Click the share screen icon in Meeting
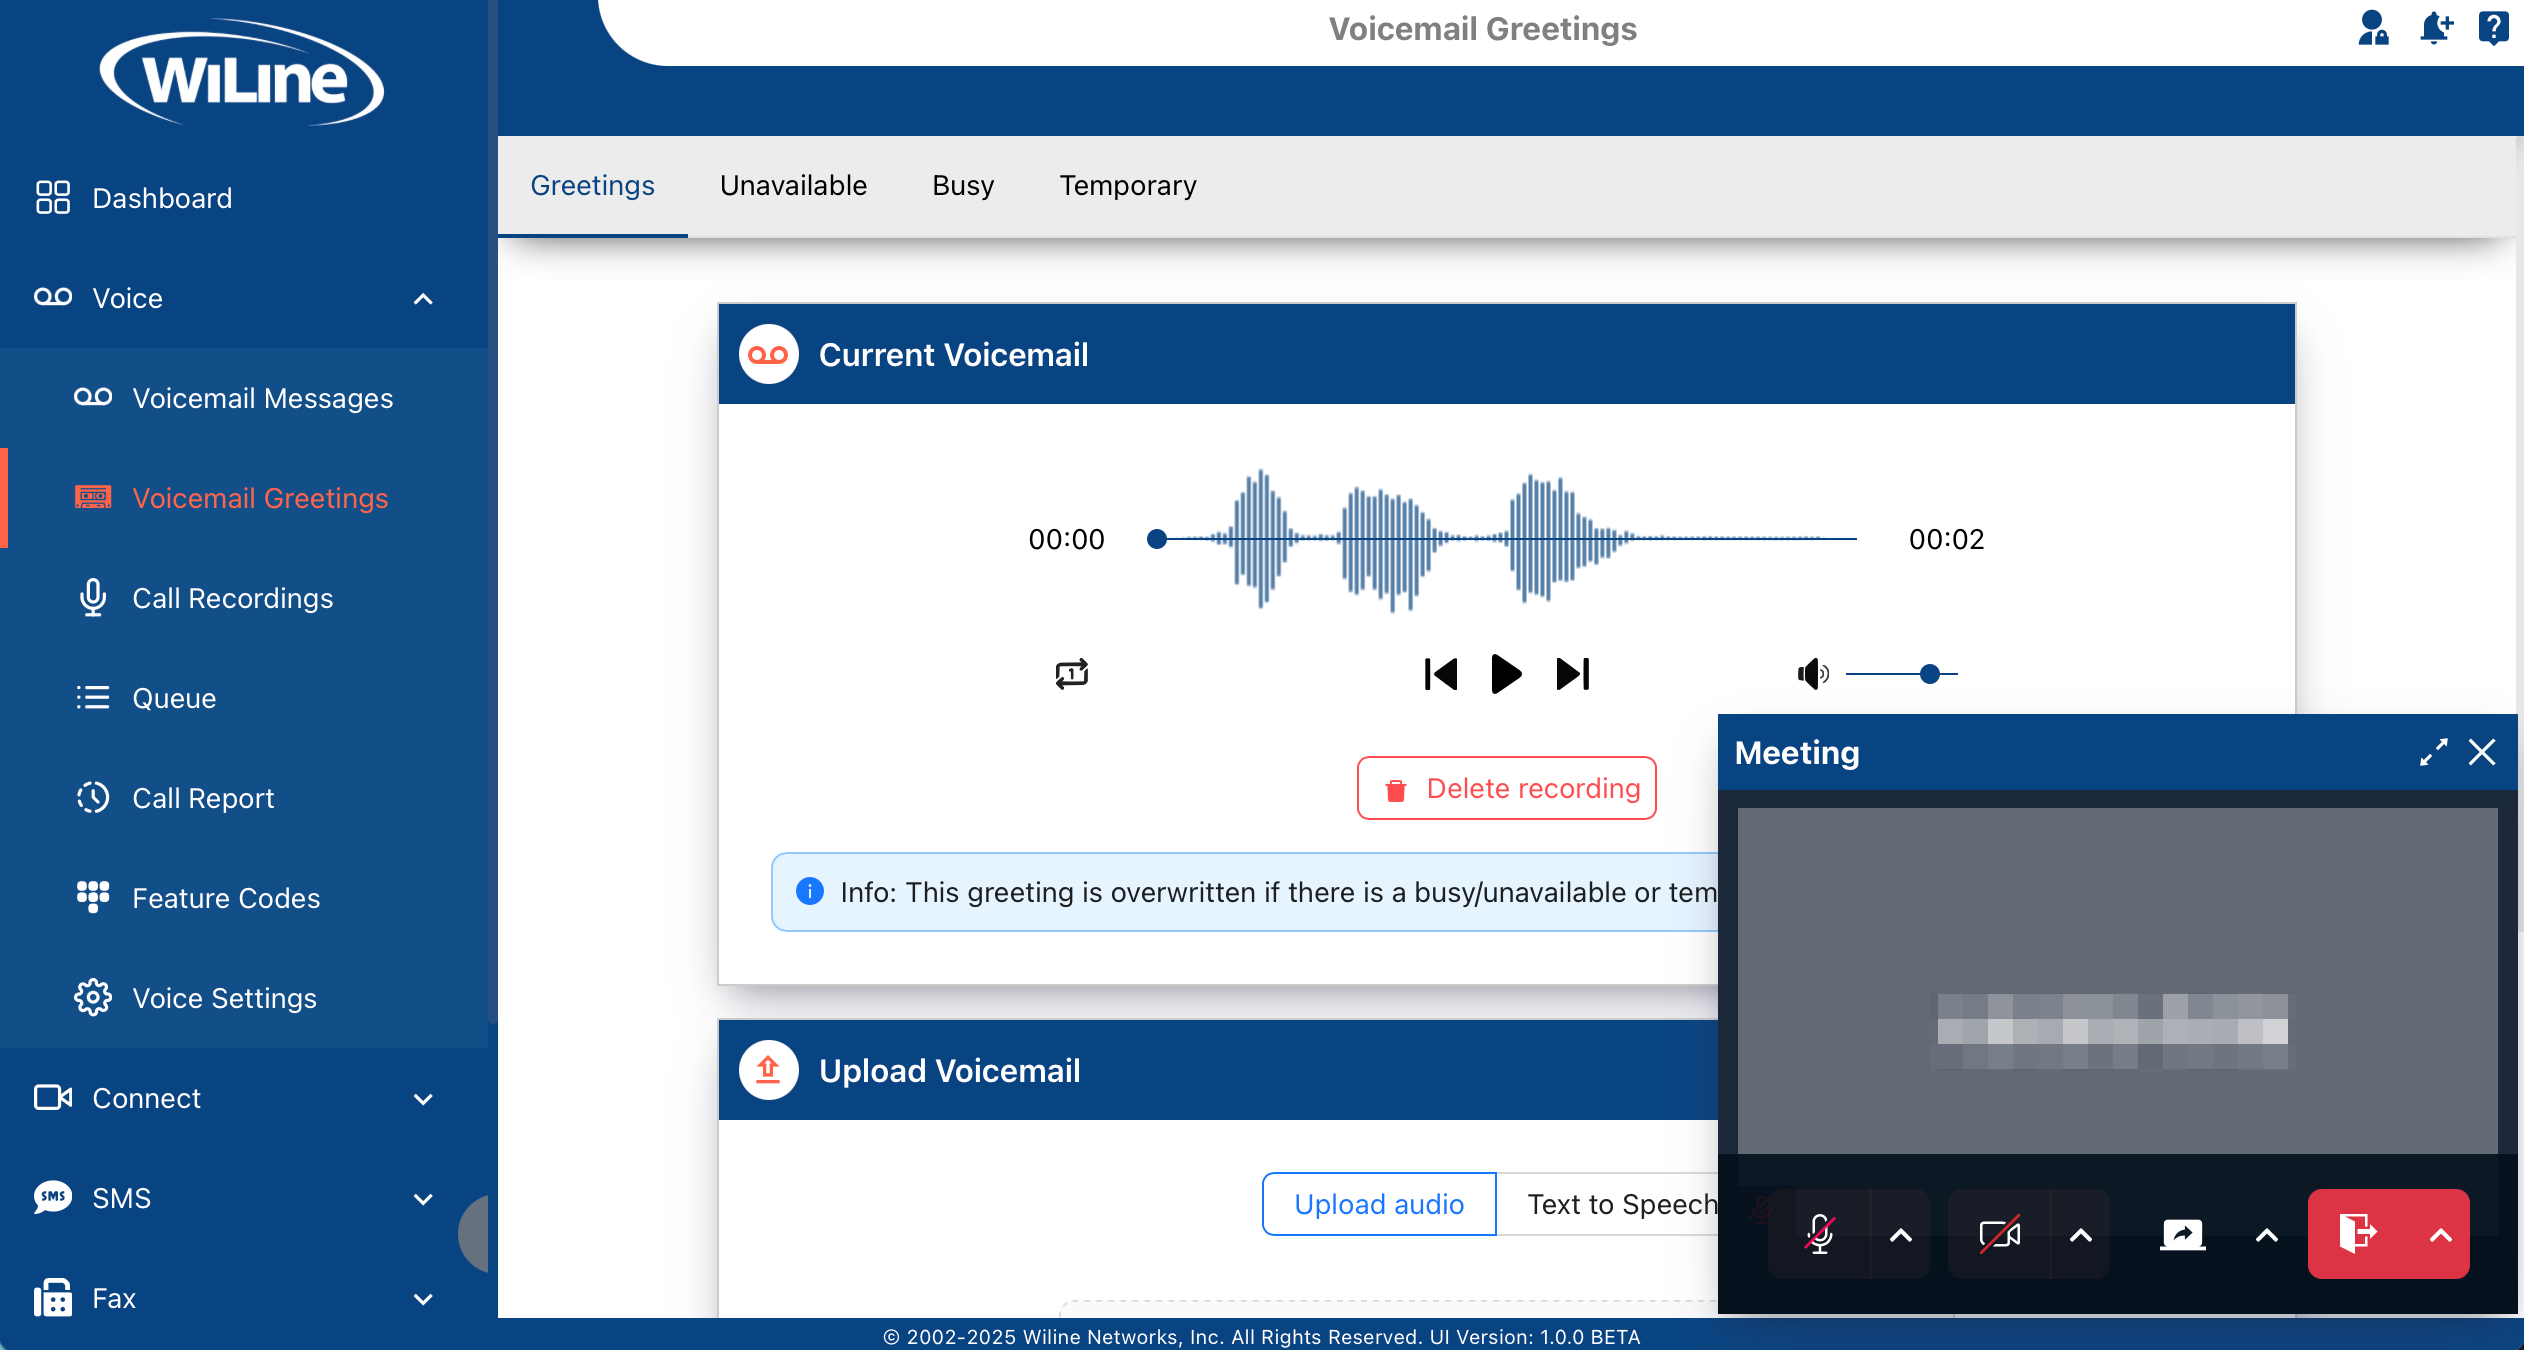The image size is (2524, 1350). 2182,1234
